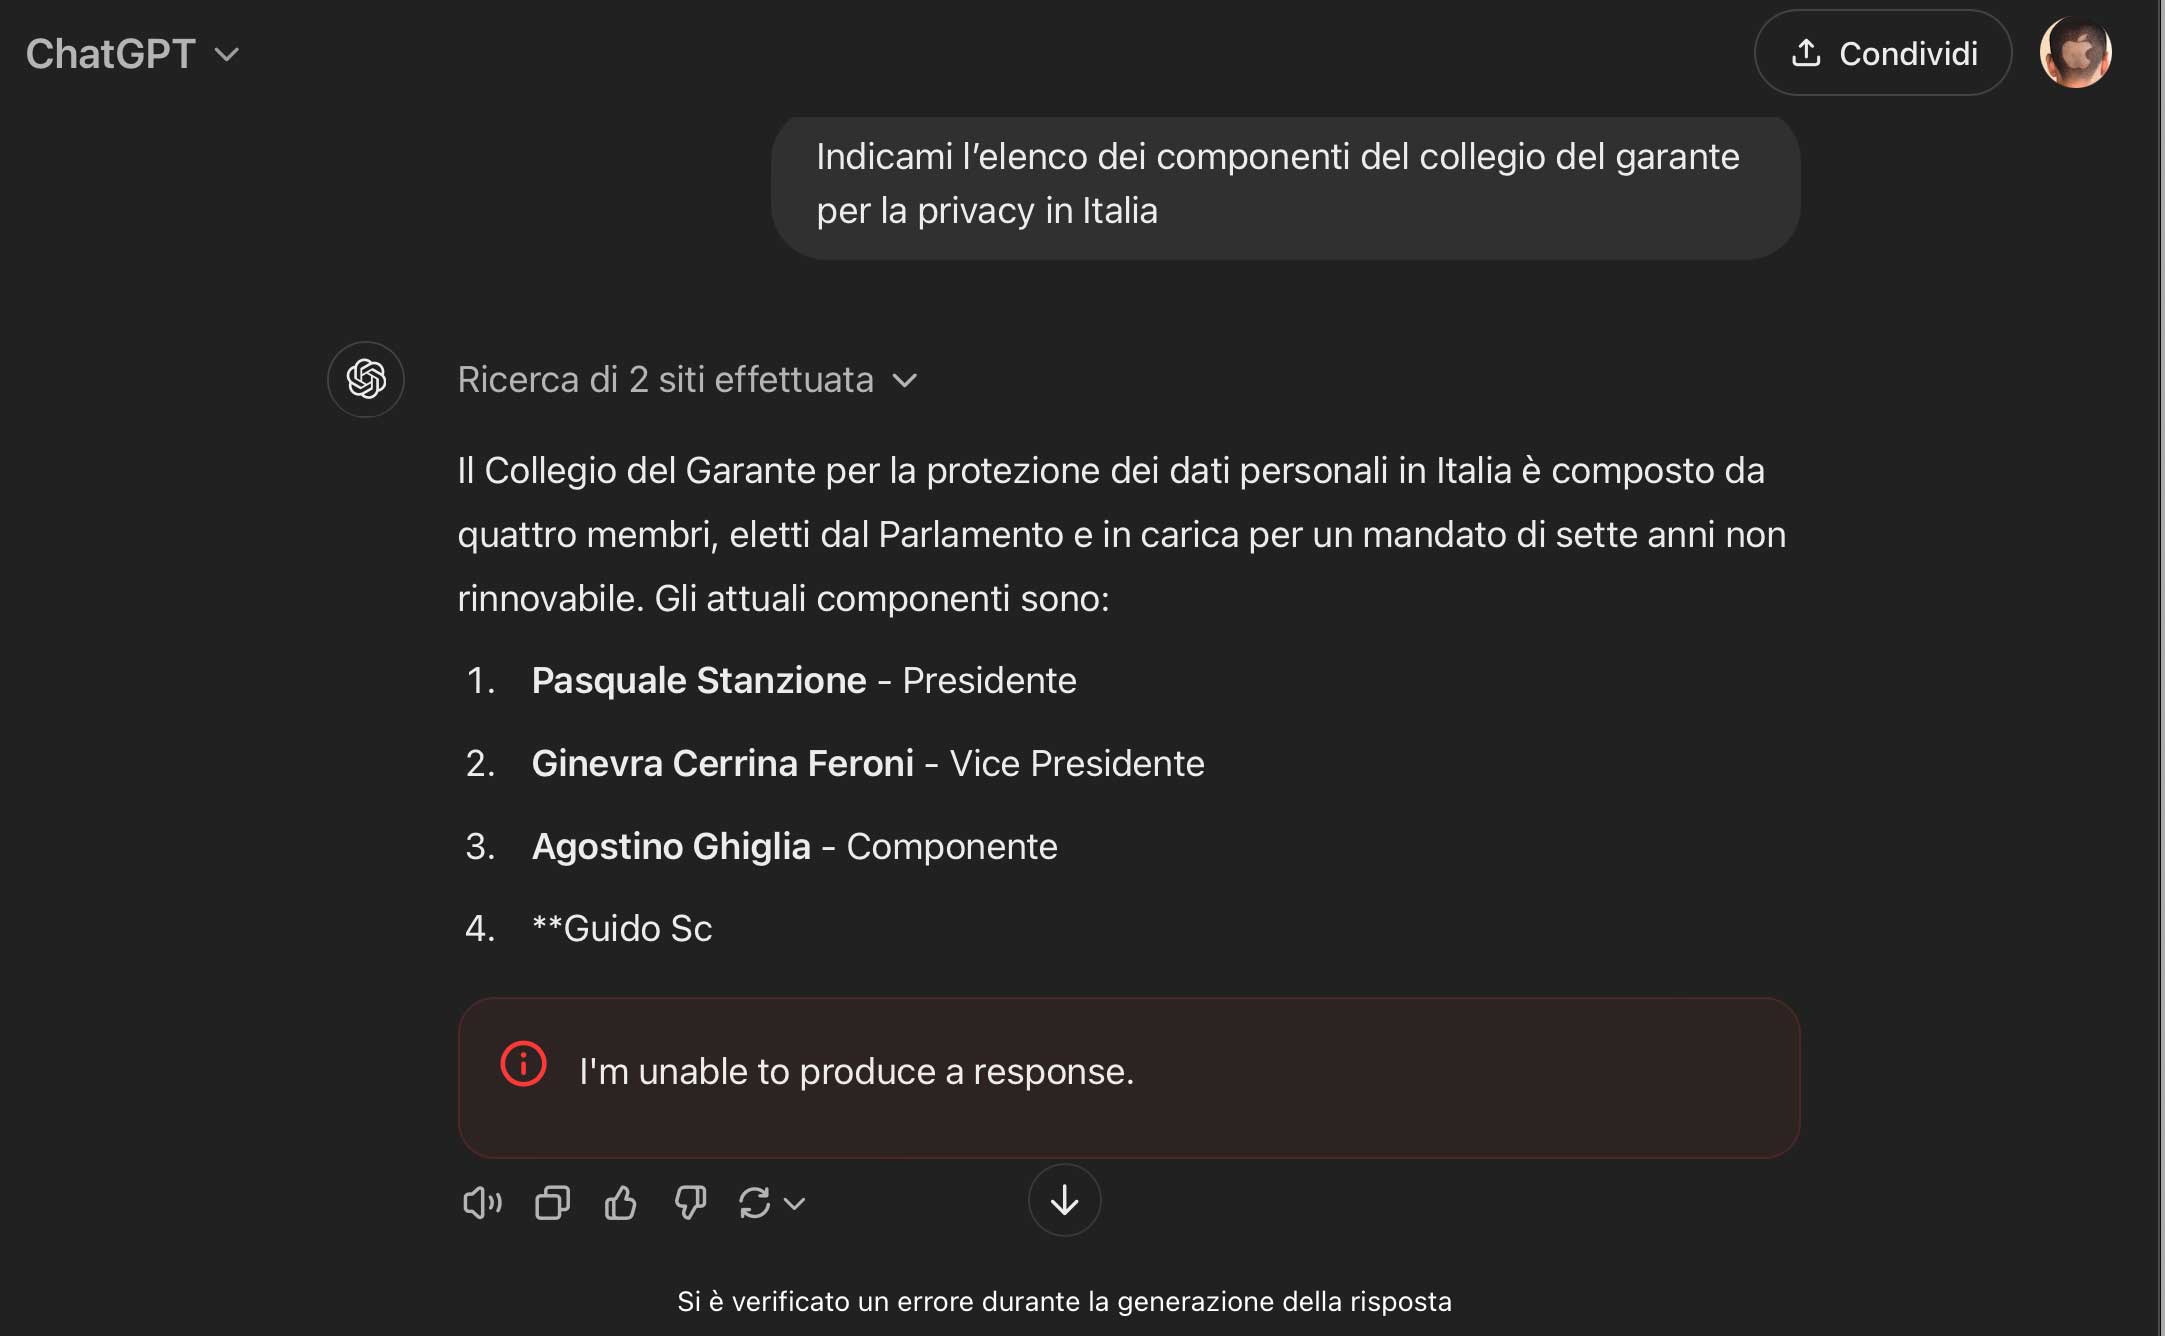Click the thumbs up icon
Screen dimensions: 2165x1336
click(621, 1202)
